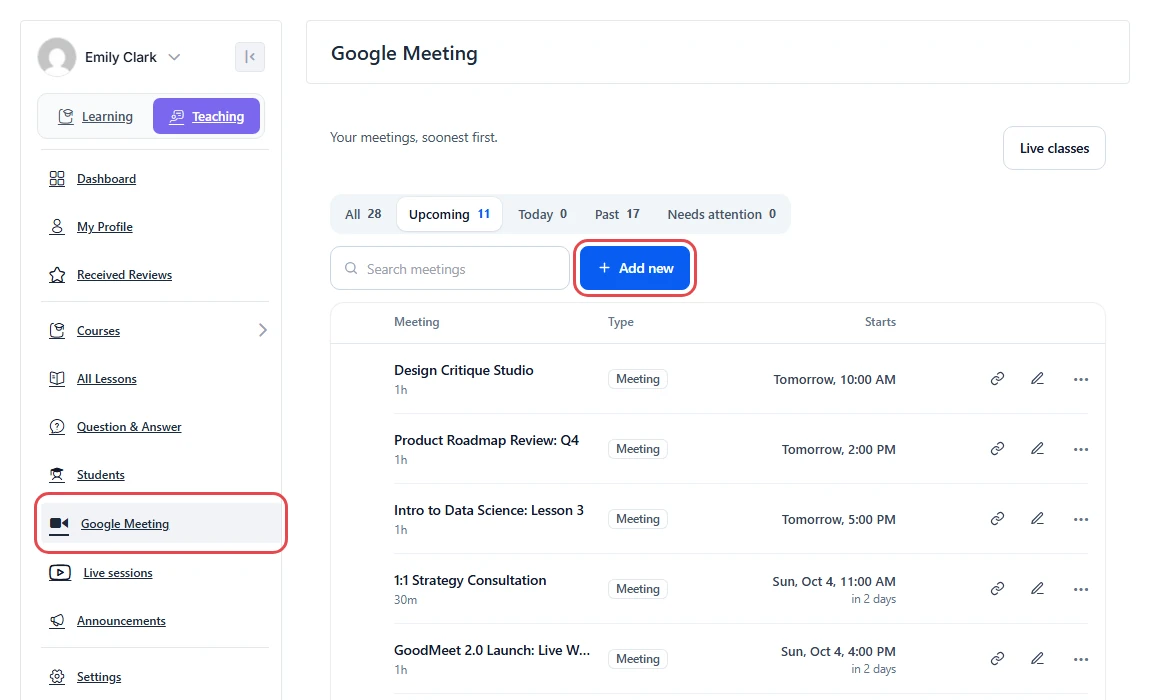The width and height of the screenshot is (1154, 700).
Task: Select the Upcoming 11 tab
Action: coord(450,214)
